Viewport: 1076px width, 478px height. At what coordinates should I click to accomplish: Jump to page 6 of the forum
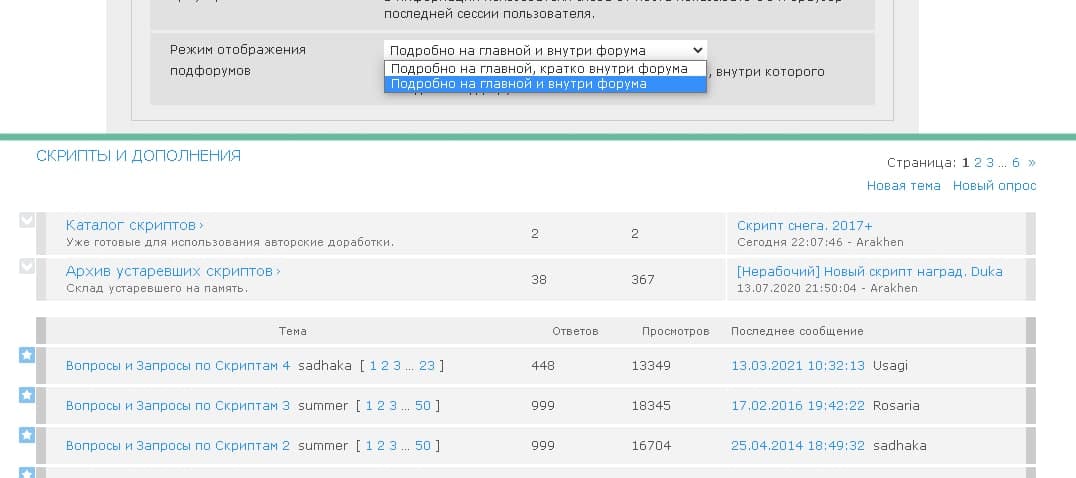point(1016,163)
